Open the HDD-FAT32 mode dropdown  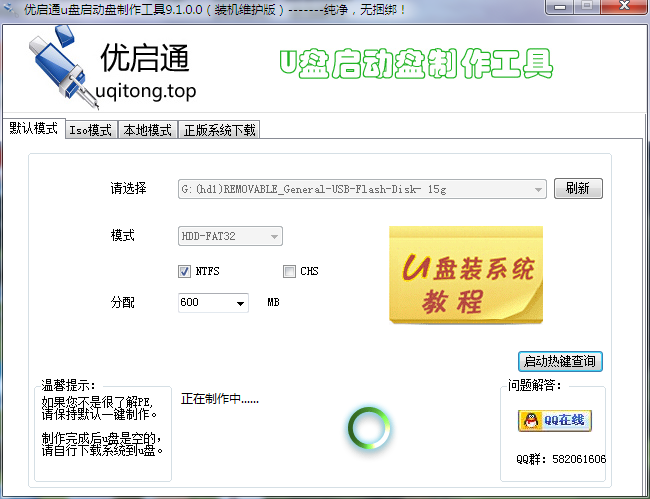click(x=275, y=237)
